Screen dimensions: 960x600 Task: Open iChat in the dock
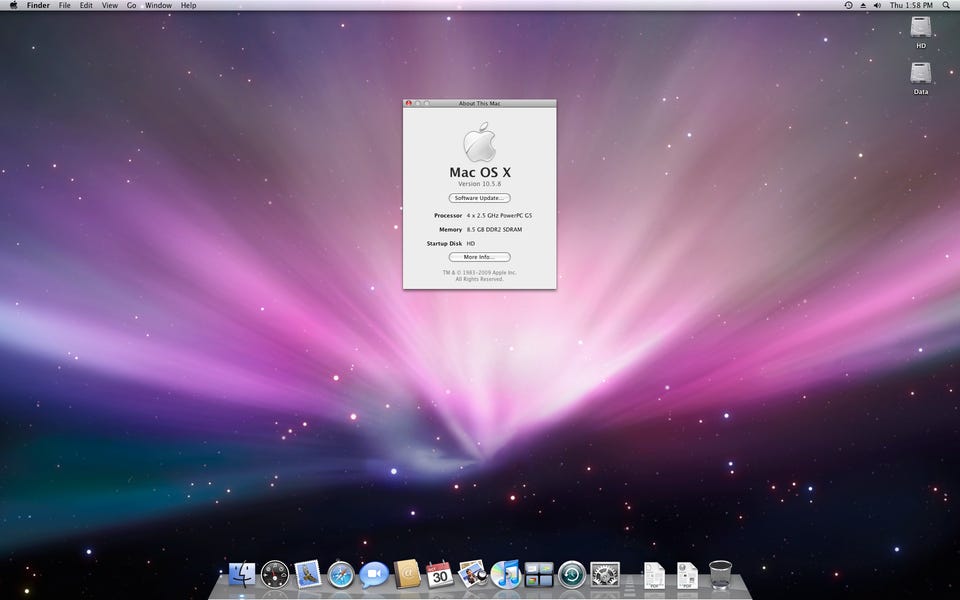pyautogui.click(x=374, y=574)
